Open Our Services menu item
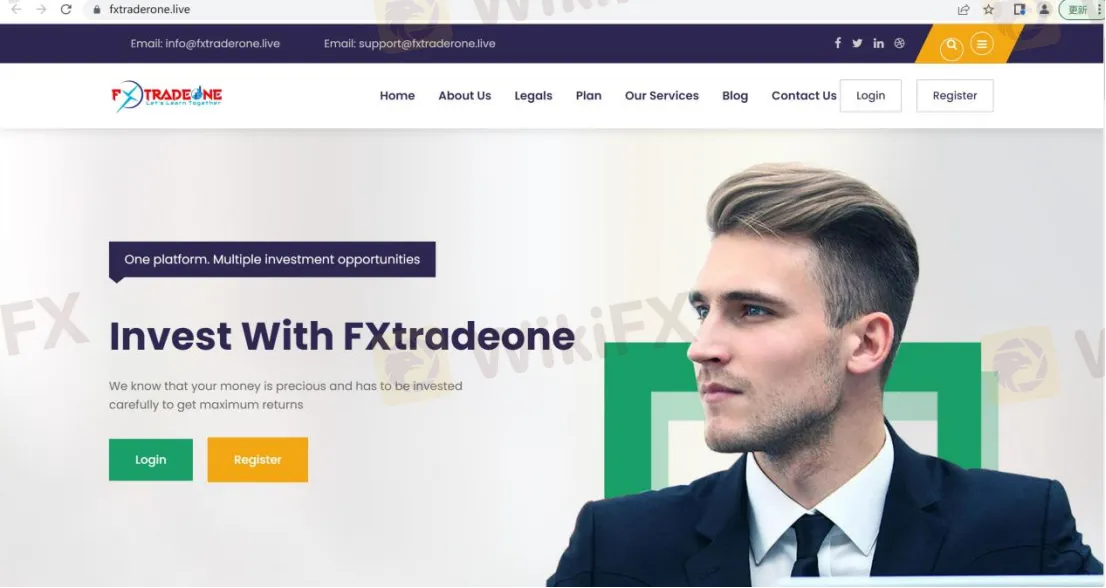 point(662,96)
